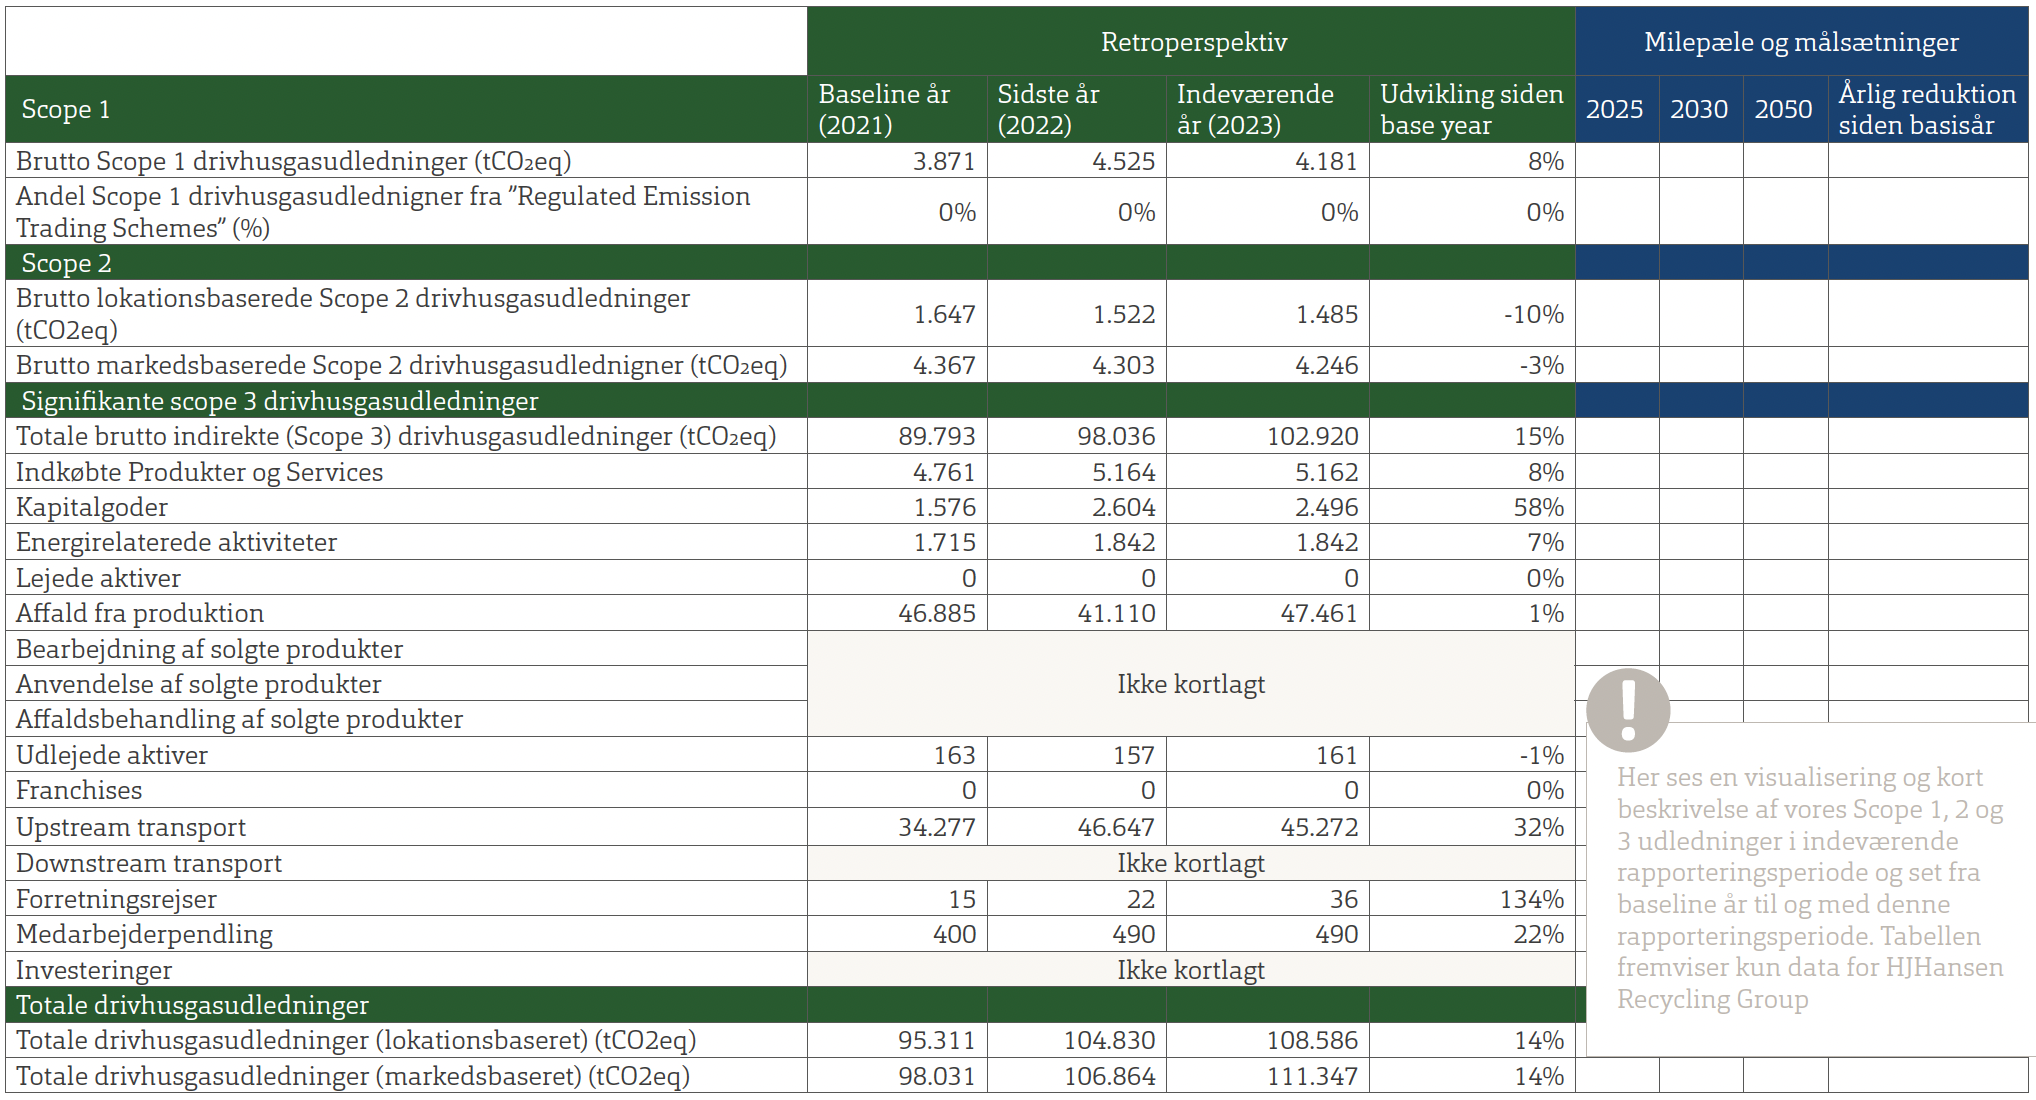Select the Milepæle og målsætninger header
Screen dimensions: 2036x1100
[1801, 42]
